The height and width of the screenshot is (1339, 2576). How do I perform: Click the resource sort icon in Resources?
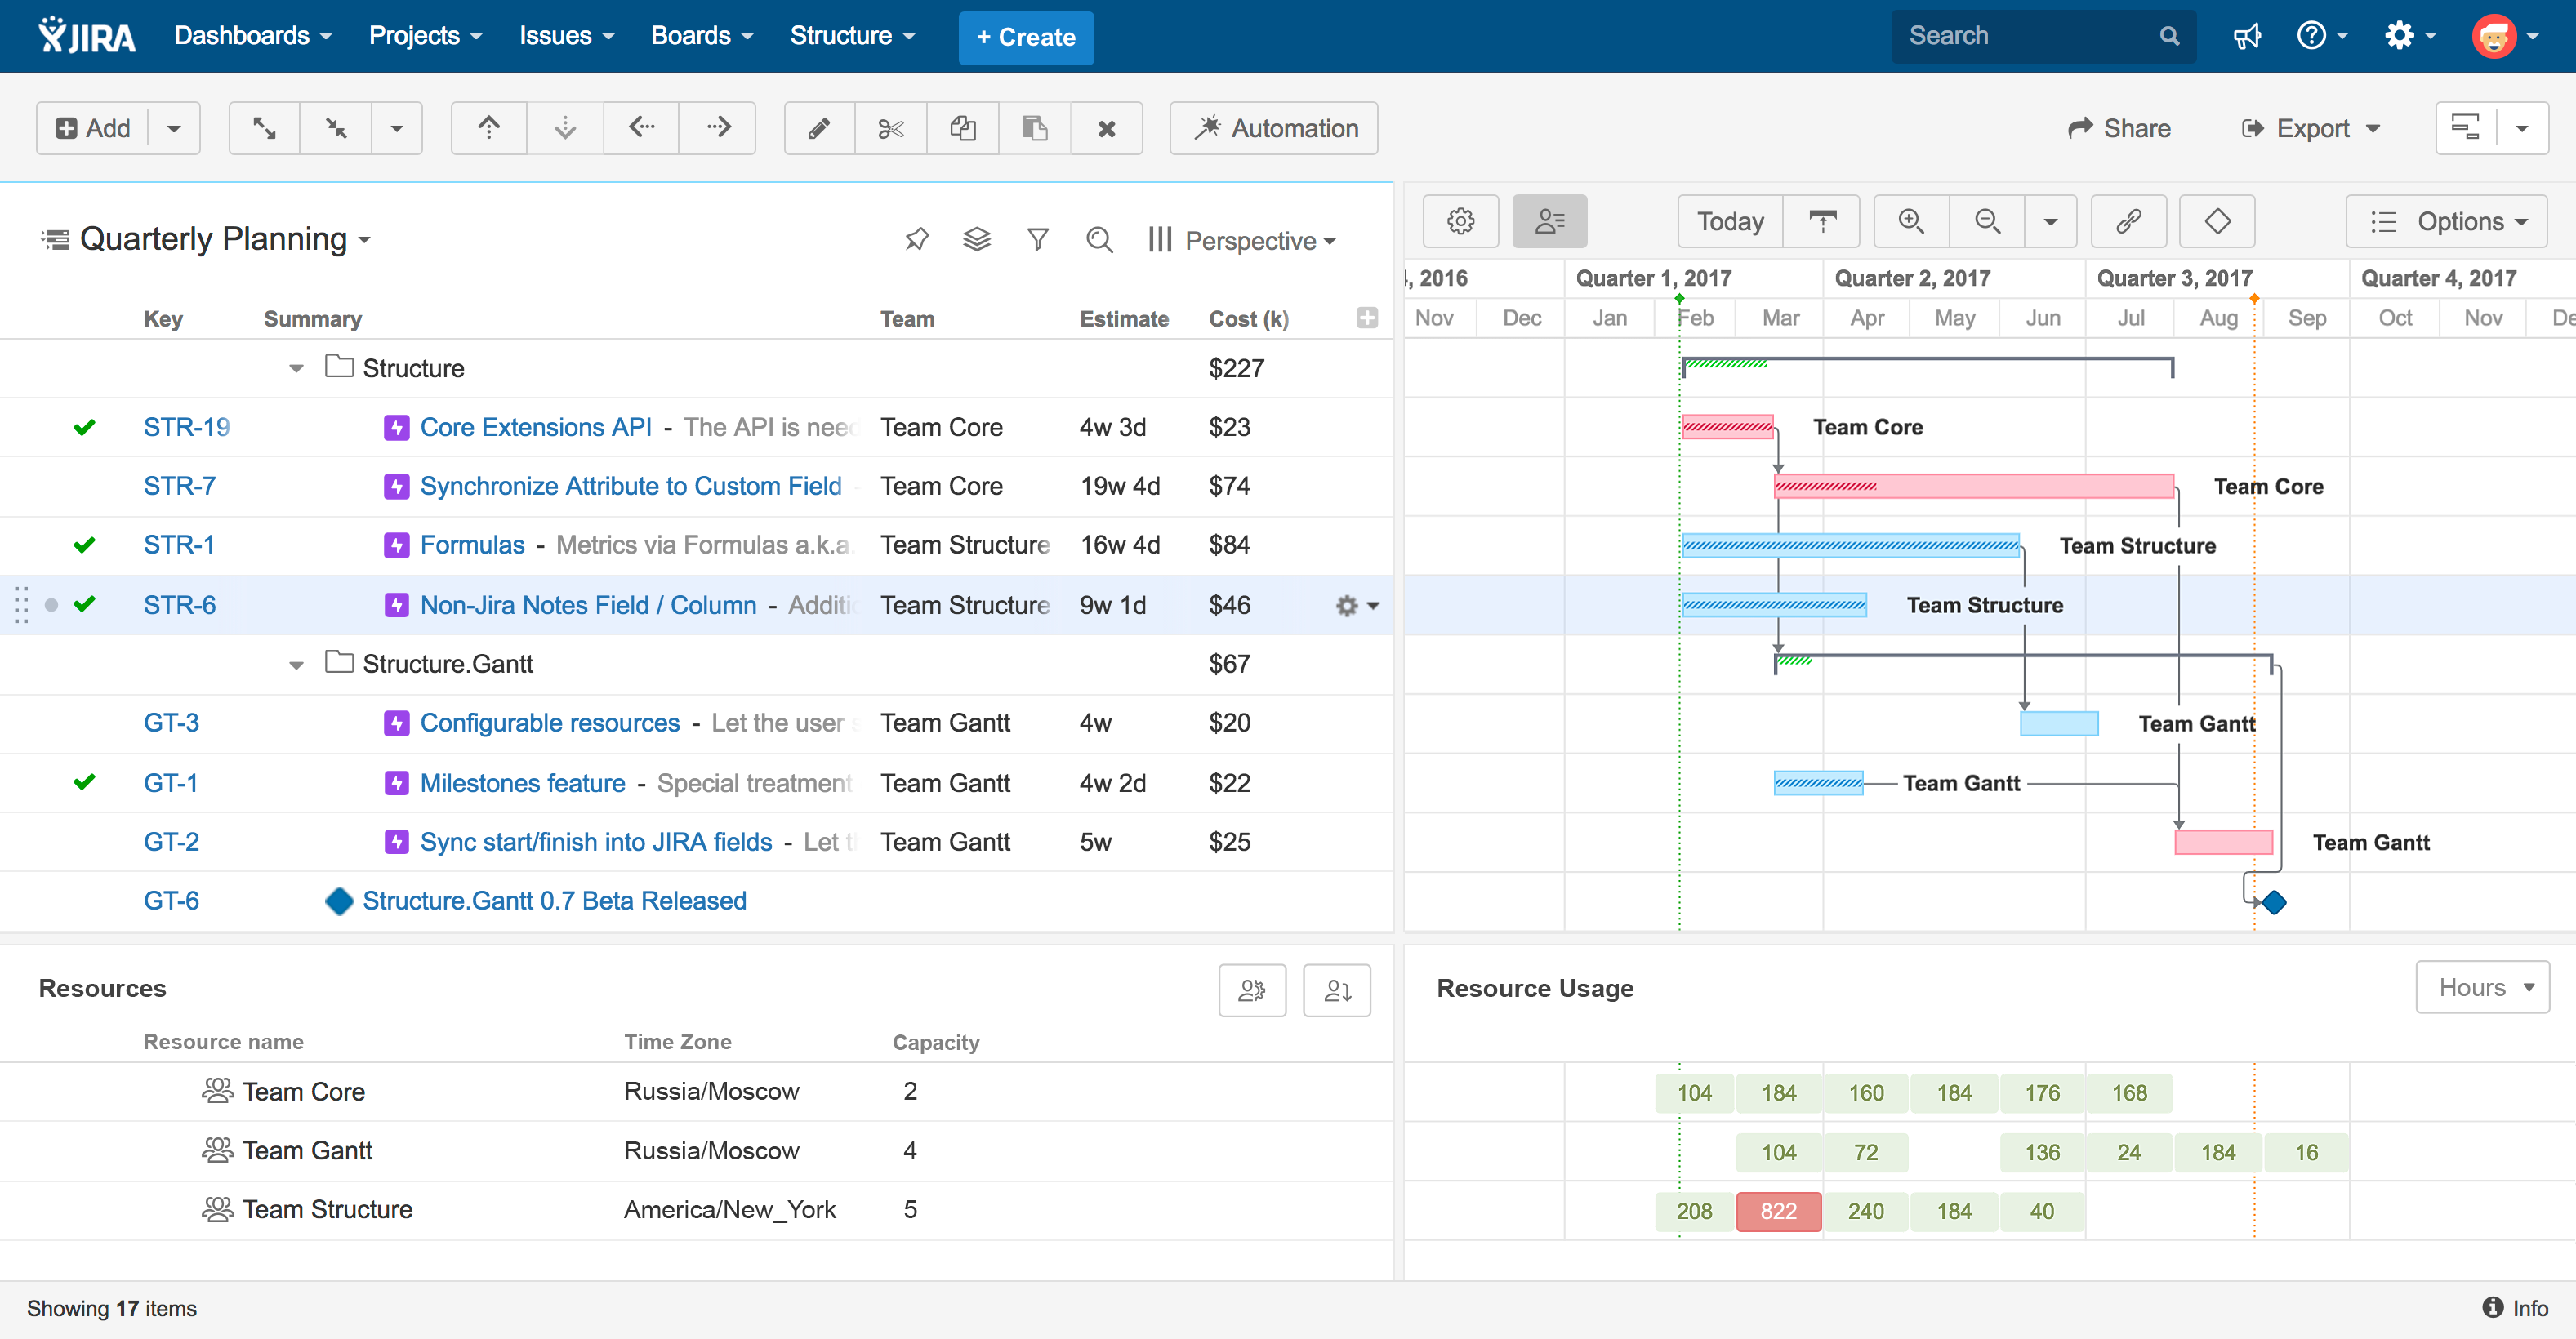1337,990
